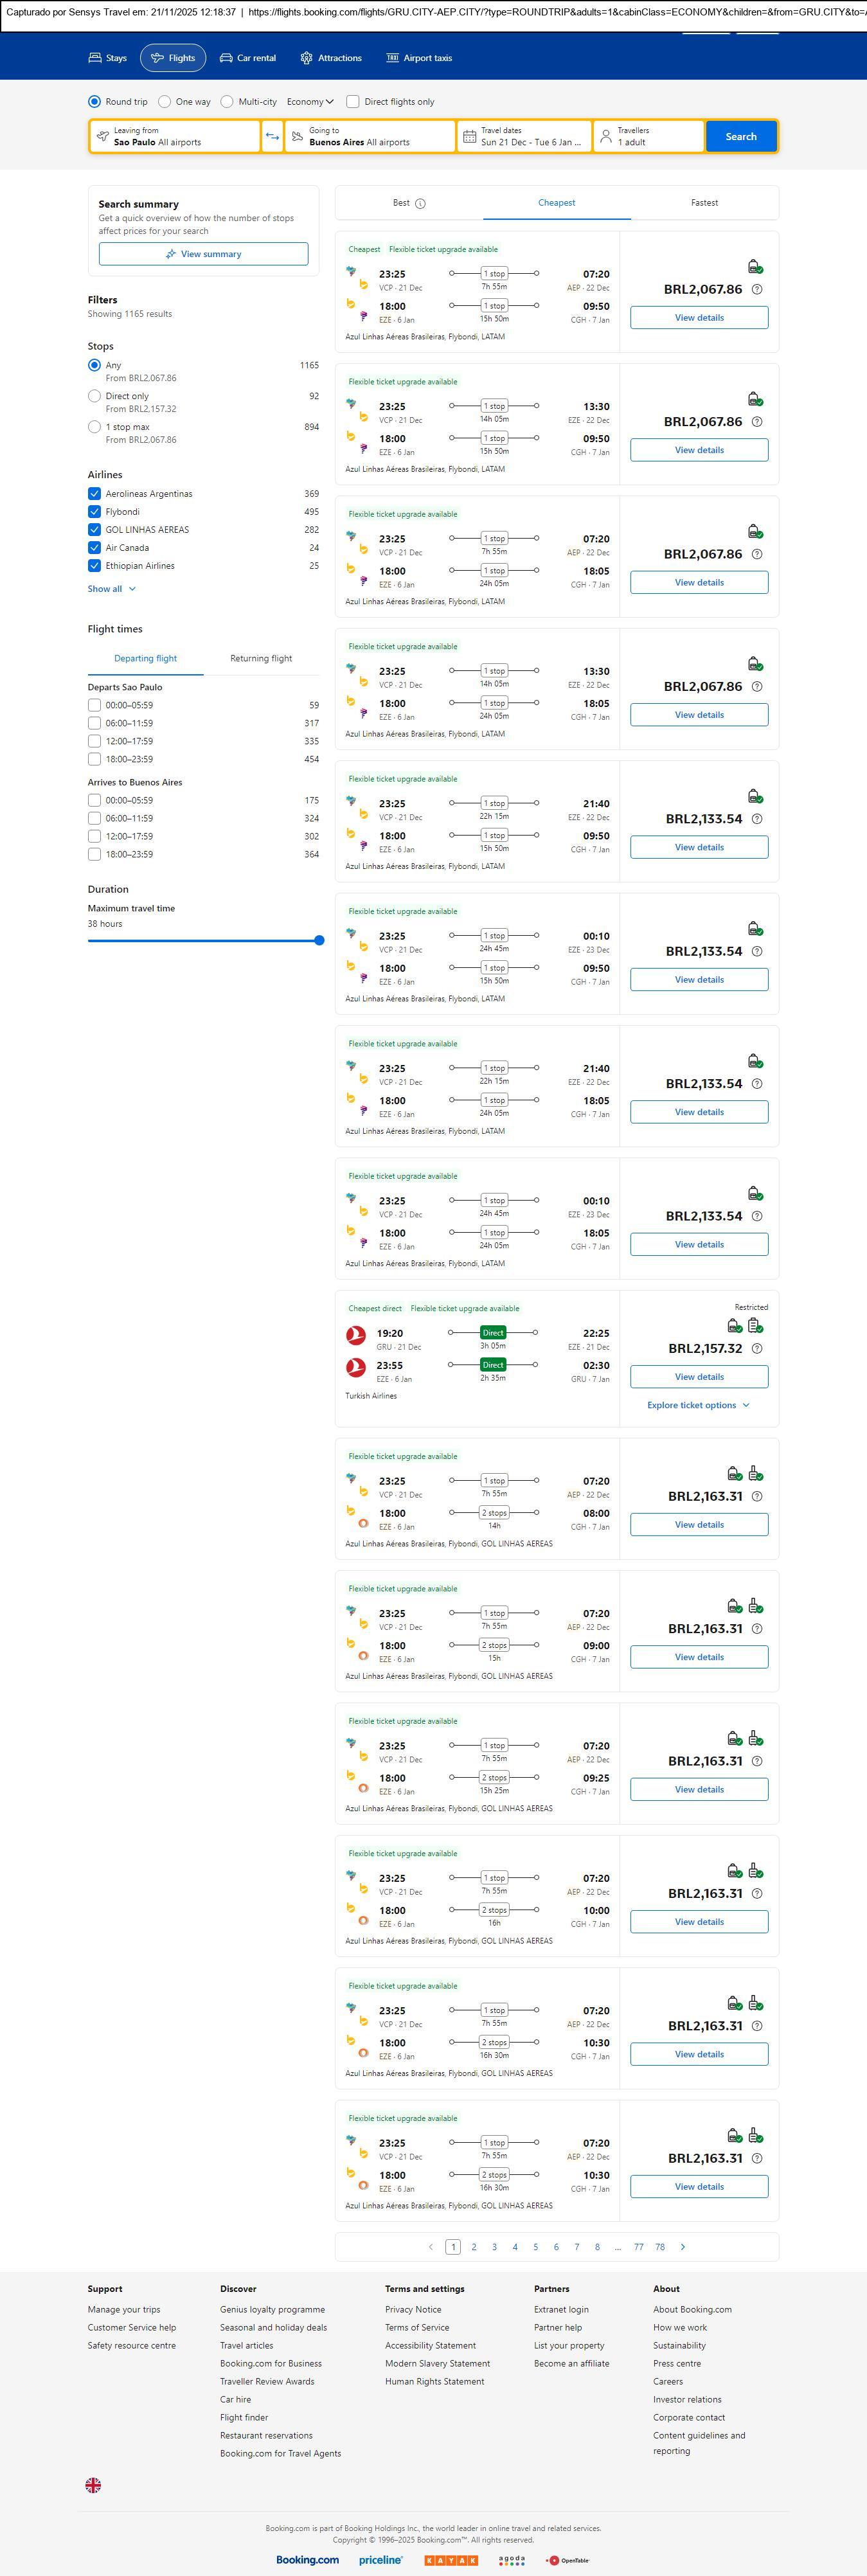The width and height of the screenshot is (867, 2576).
Task: Switch to the Returning flight tab
Action: tap(261, 658)
